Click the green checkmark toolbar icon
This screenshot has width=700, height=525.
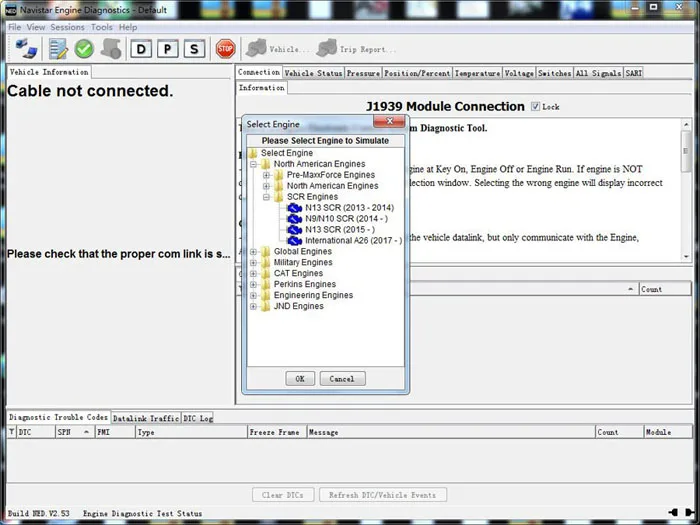point(84,49)
